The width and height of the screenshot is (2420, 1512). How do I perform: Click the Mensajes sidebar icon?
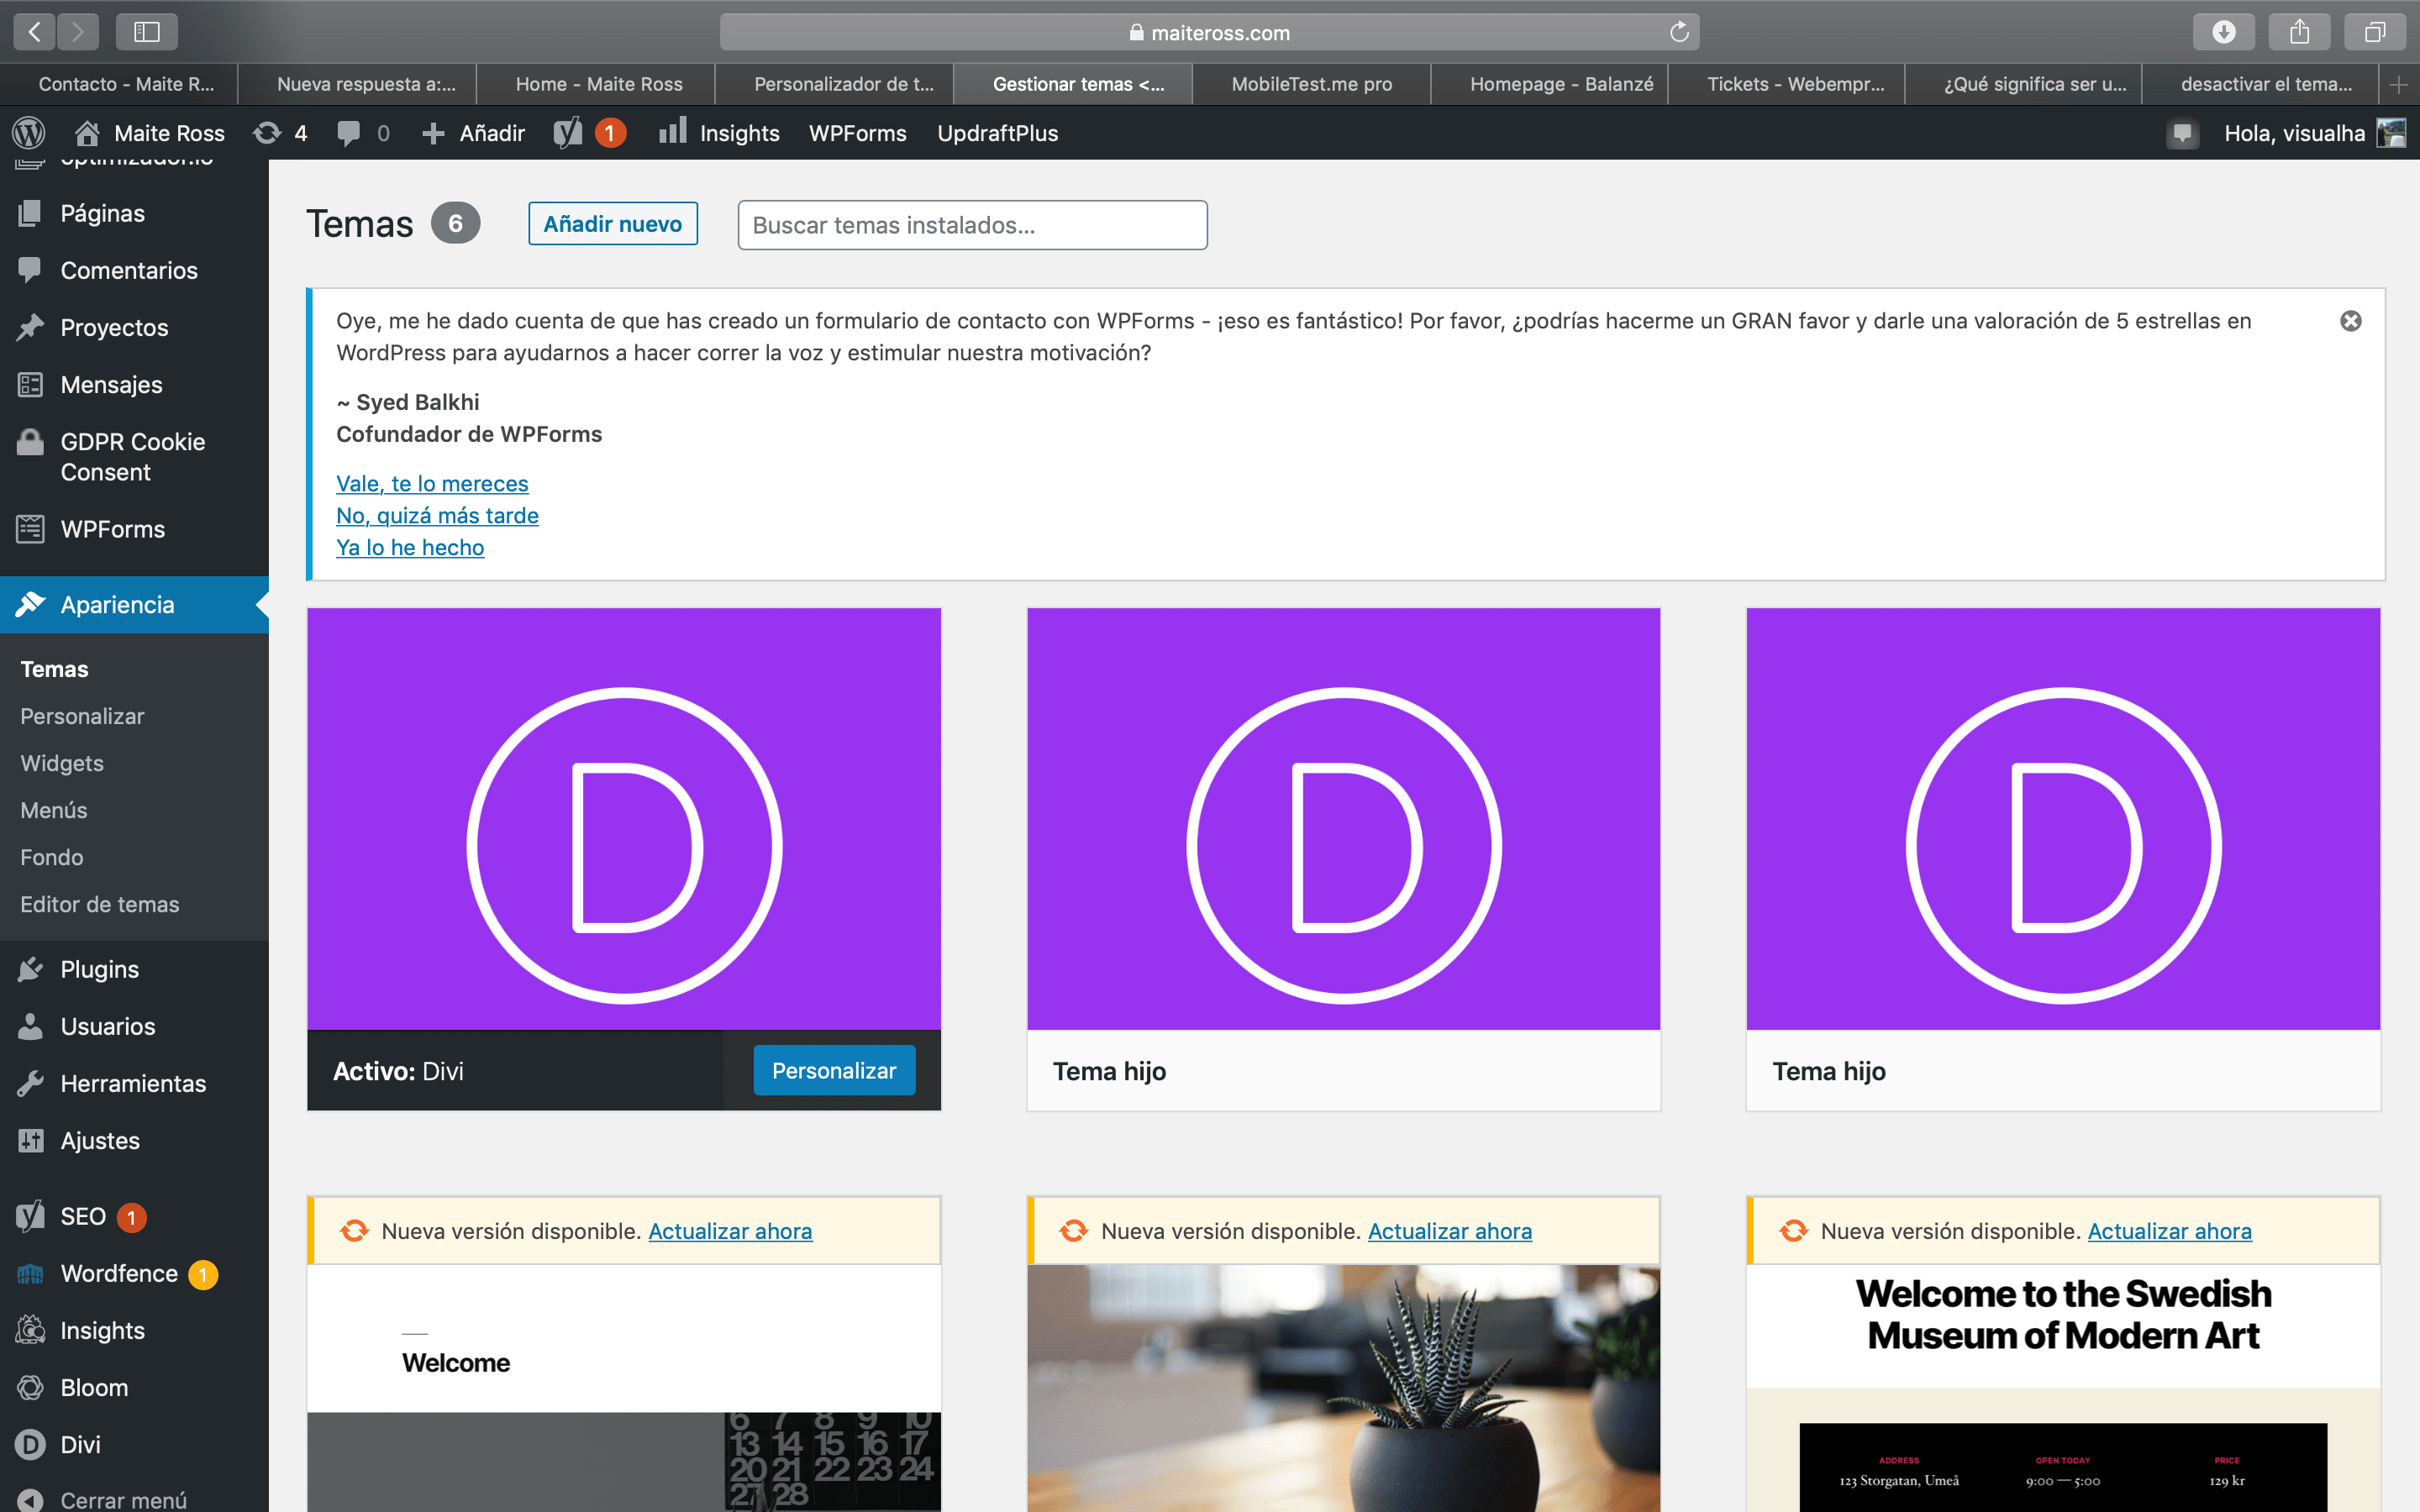30,384
